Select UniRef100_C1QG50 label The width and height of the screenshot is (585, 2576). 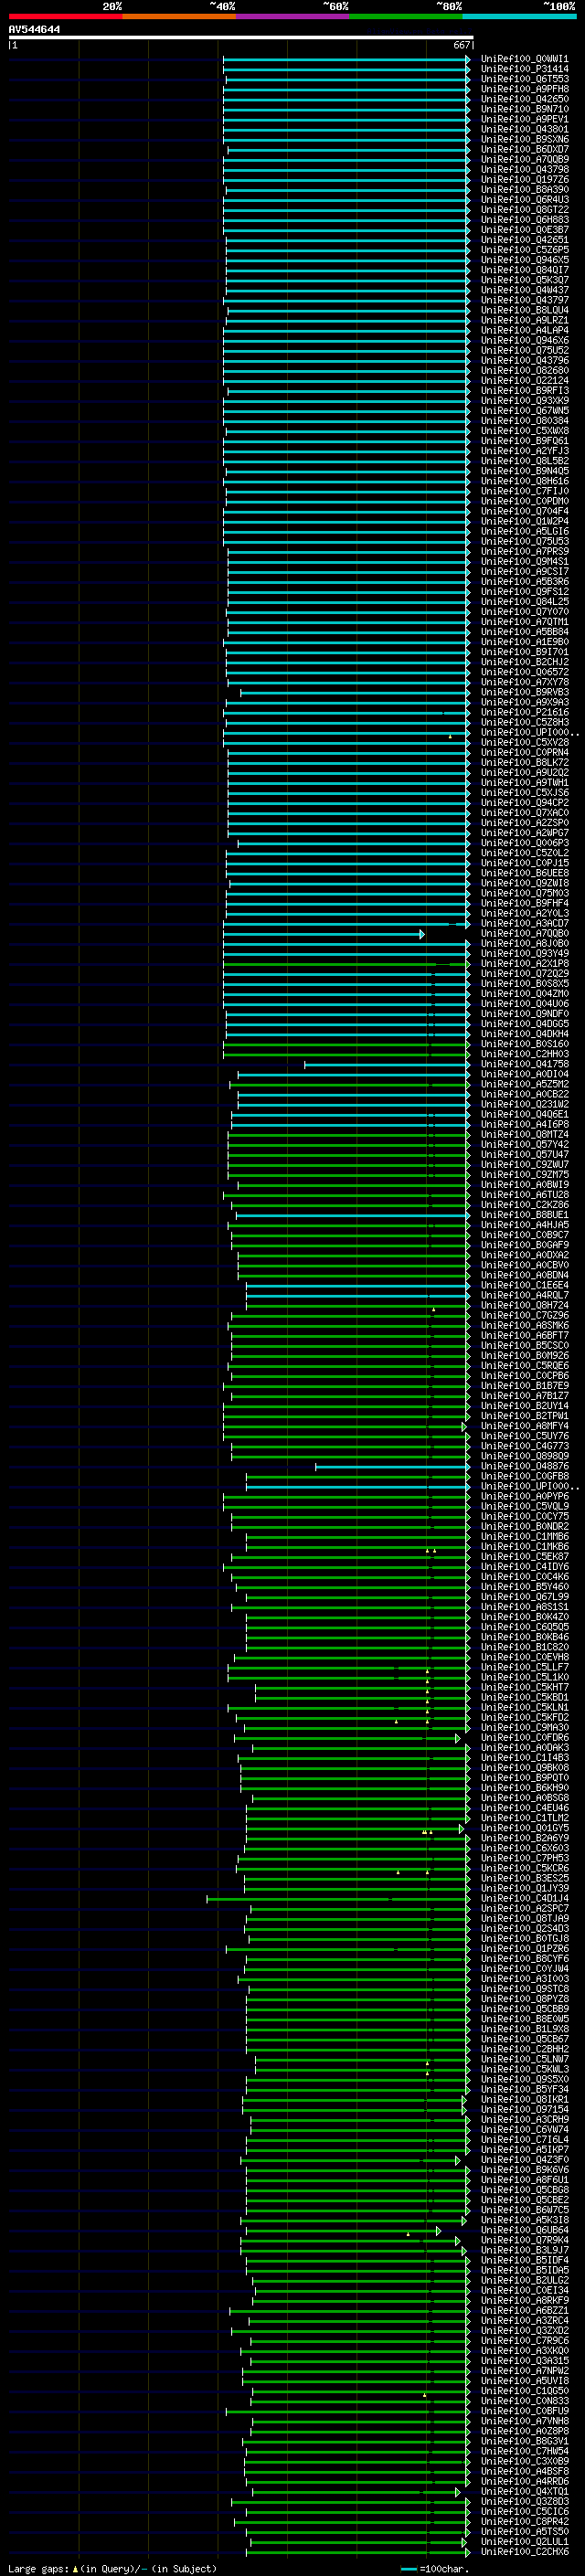(525, 2391)
